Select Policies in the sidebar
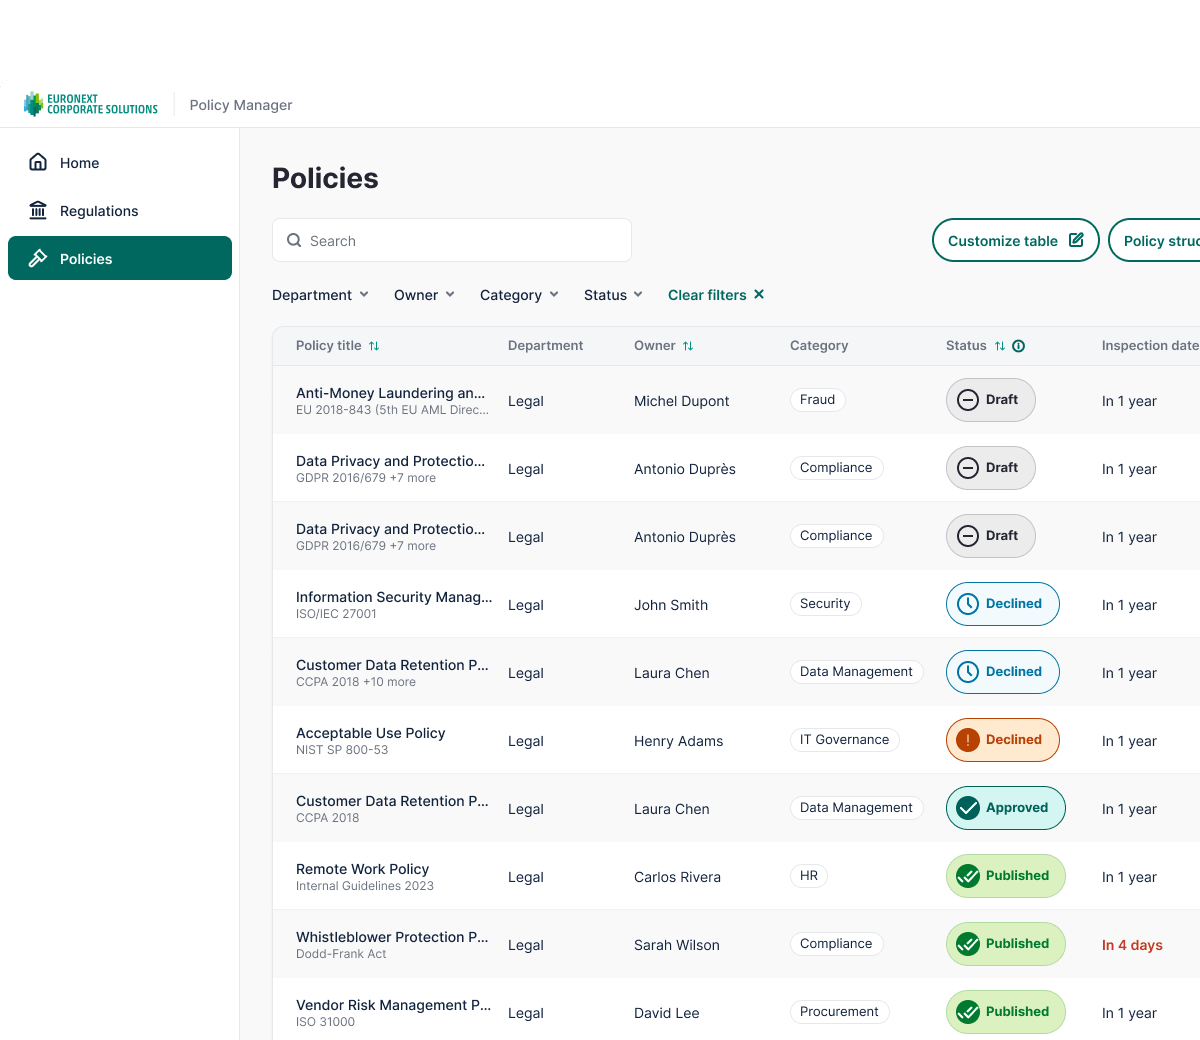This screenshot has width=1200, height=1040. tap(120, 258)
